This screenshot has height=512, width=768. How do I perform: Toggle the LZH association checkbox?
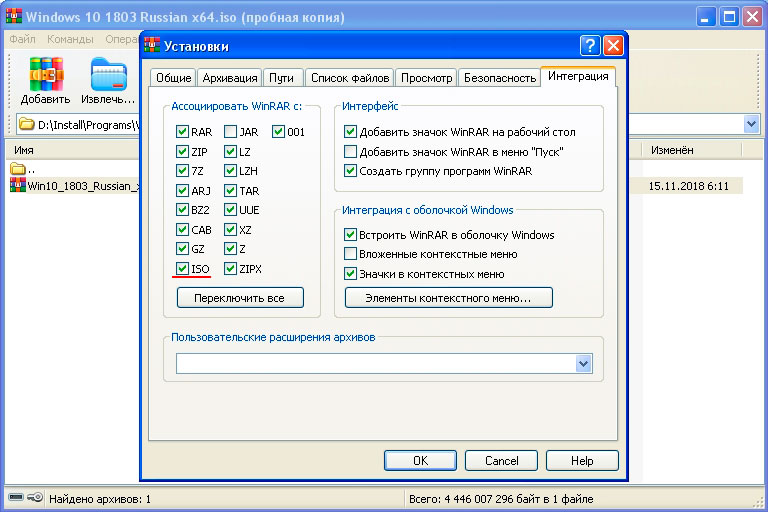tap(230, 171)
